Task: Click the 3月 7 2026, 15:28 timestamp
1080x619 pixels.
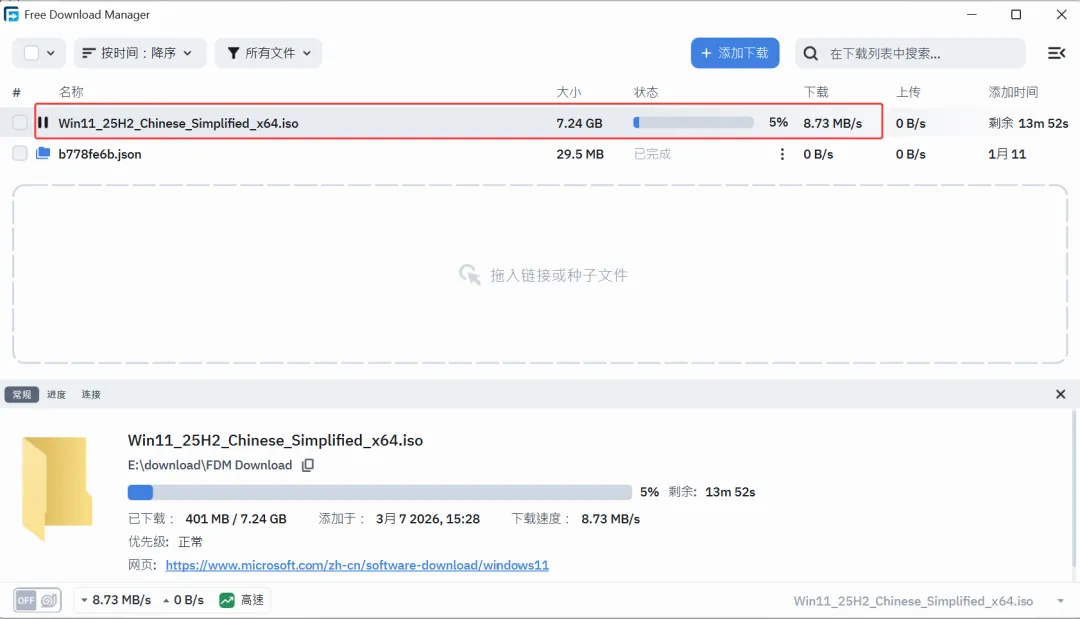Action: click(x=428, y=518)
